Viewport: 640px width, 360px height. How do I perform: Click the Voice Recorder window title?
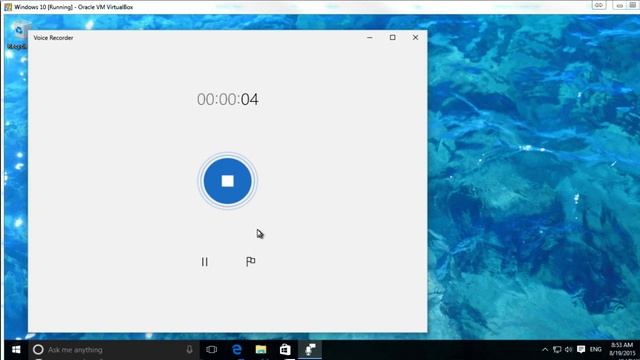[53, 38]
